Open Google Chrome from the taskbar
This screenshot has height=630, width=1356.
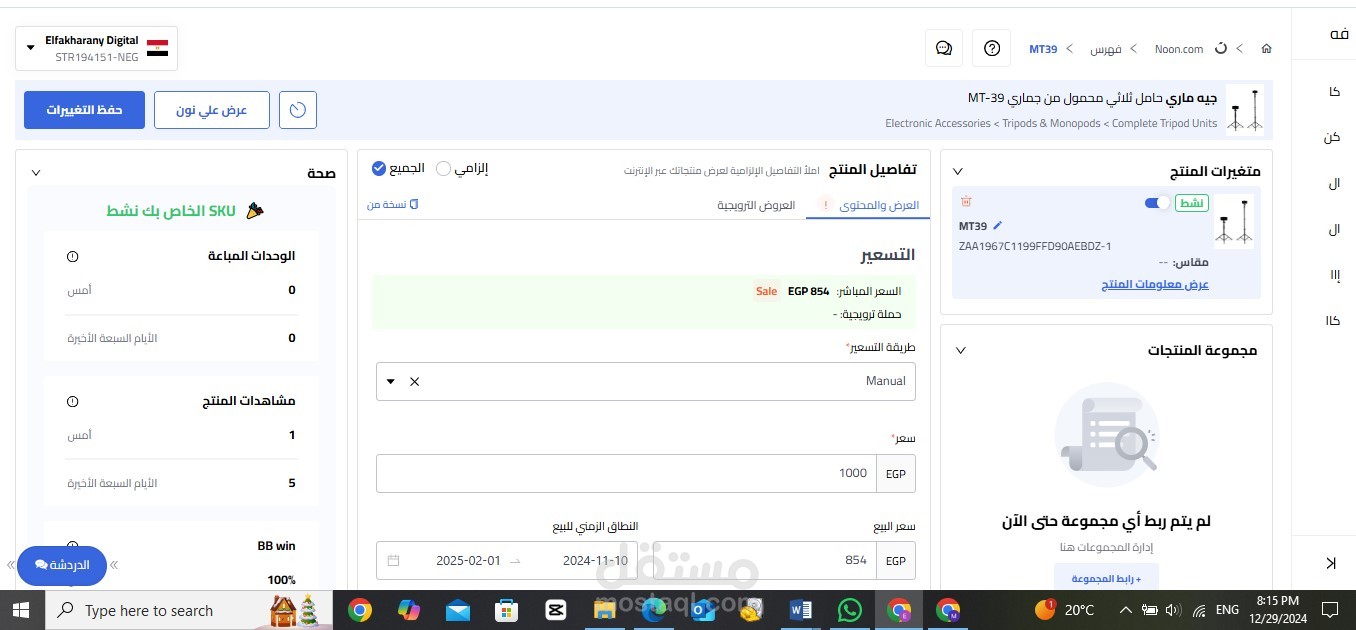point(360,610)
